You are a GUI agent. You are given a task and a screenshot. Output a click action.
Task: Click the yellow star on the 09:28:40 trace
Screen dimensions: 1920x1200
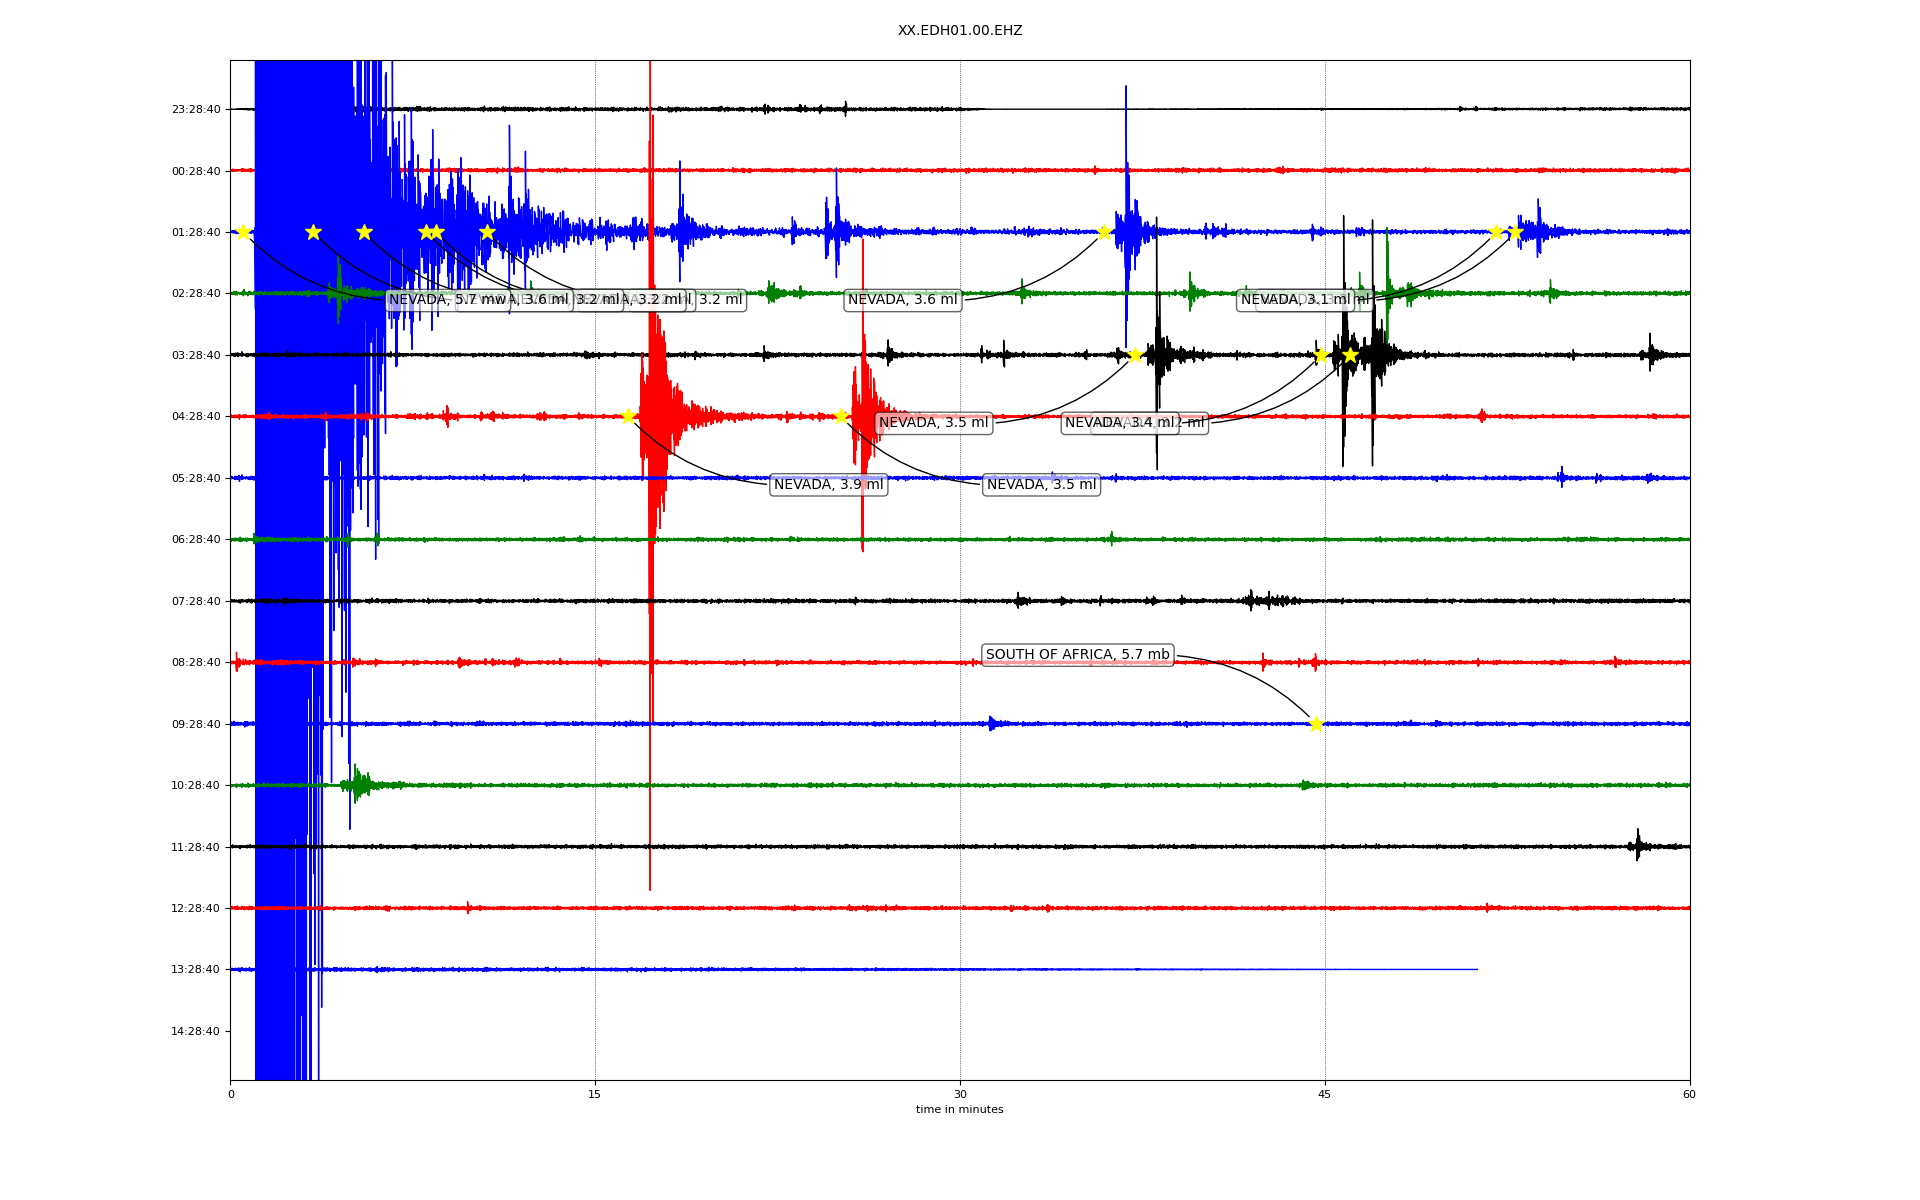(x=1316, y=724)
